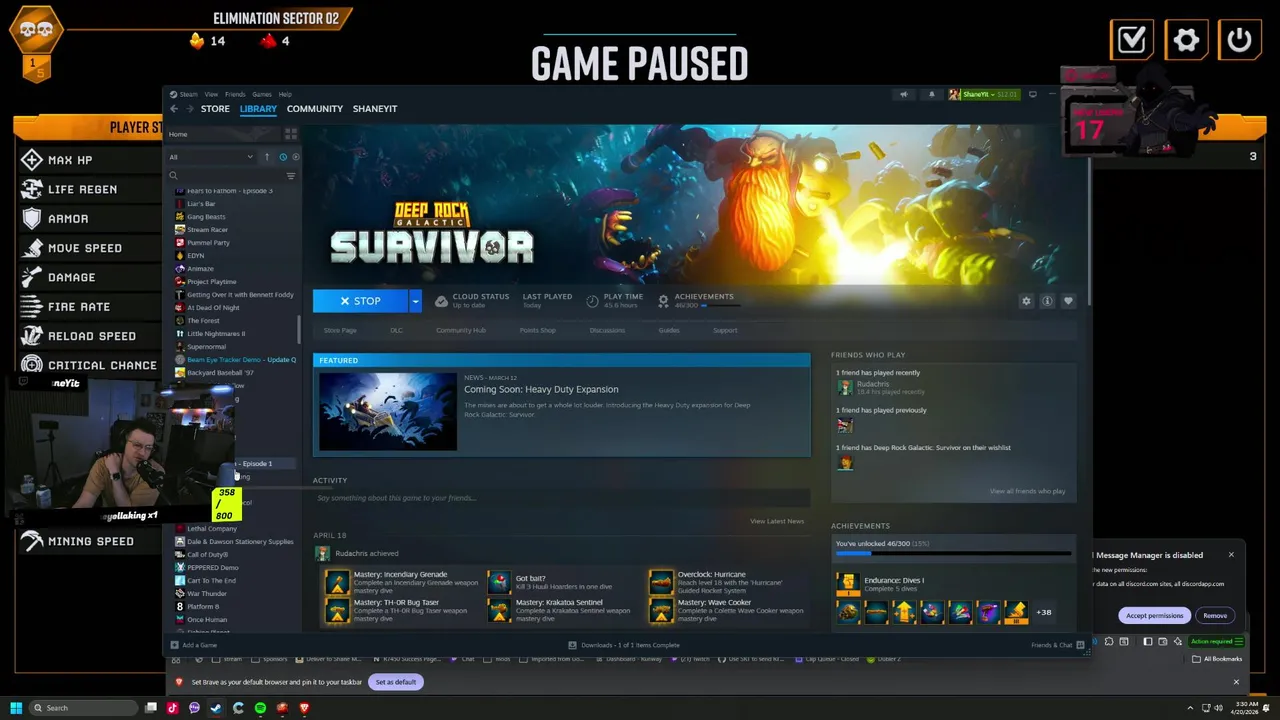Click the Brave browser taskbar icon
Image resolution: width=1280 pixels, height=720 pixels.
[x=304, y=708]
